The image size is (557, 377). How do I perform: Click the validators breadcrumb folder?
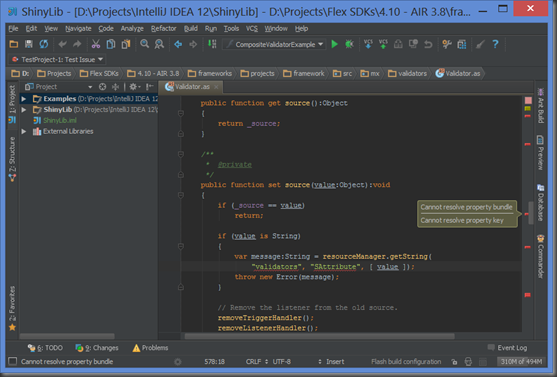408,74
